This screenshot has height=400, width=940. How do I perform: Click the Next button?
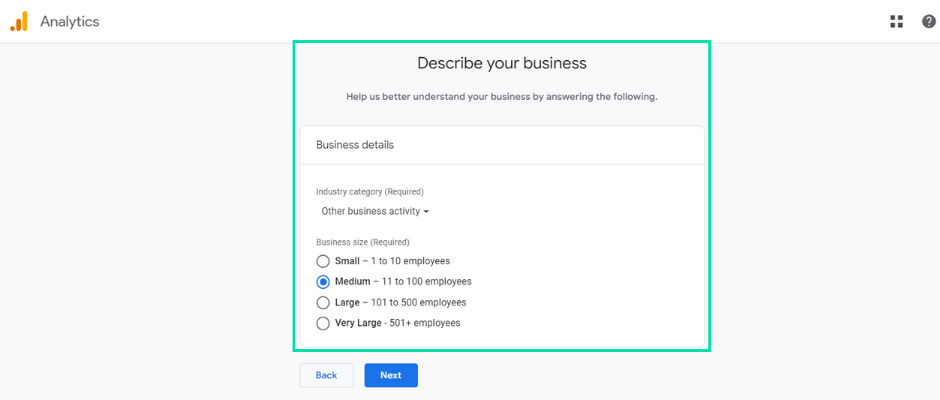coord(391,375)
